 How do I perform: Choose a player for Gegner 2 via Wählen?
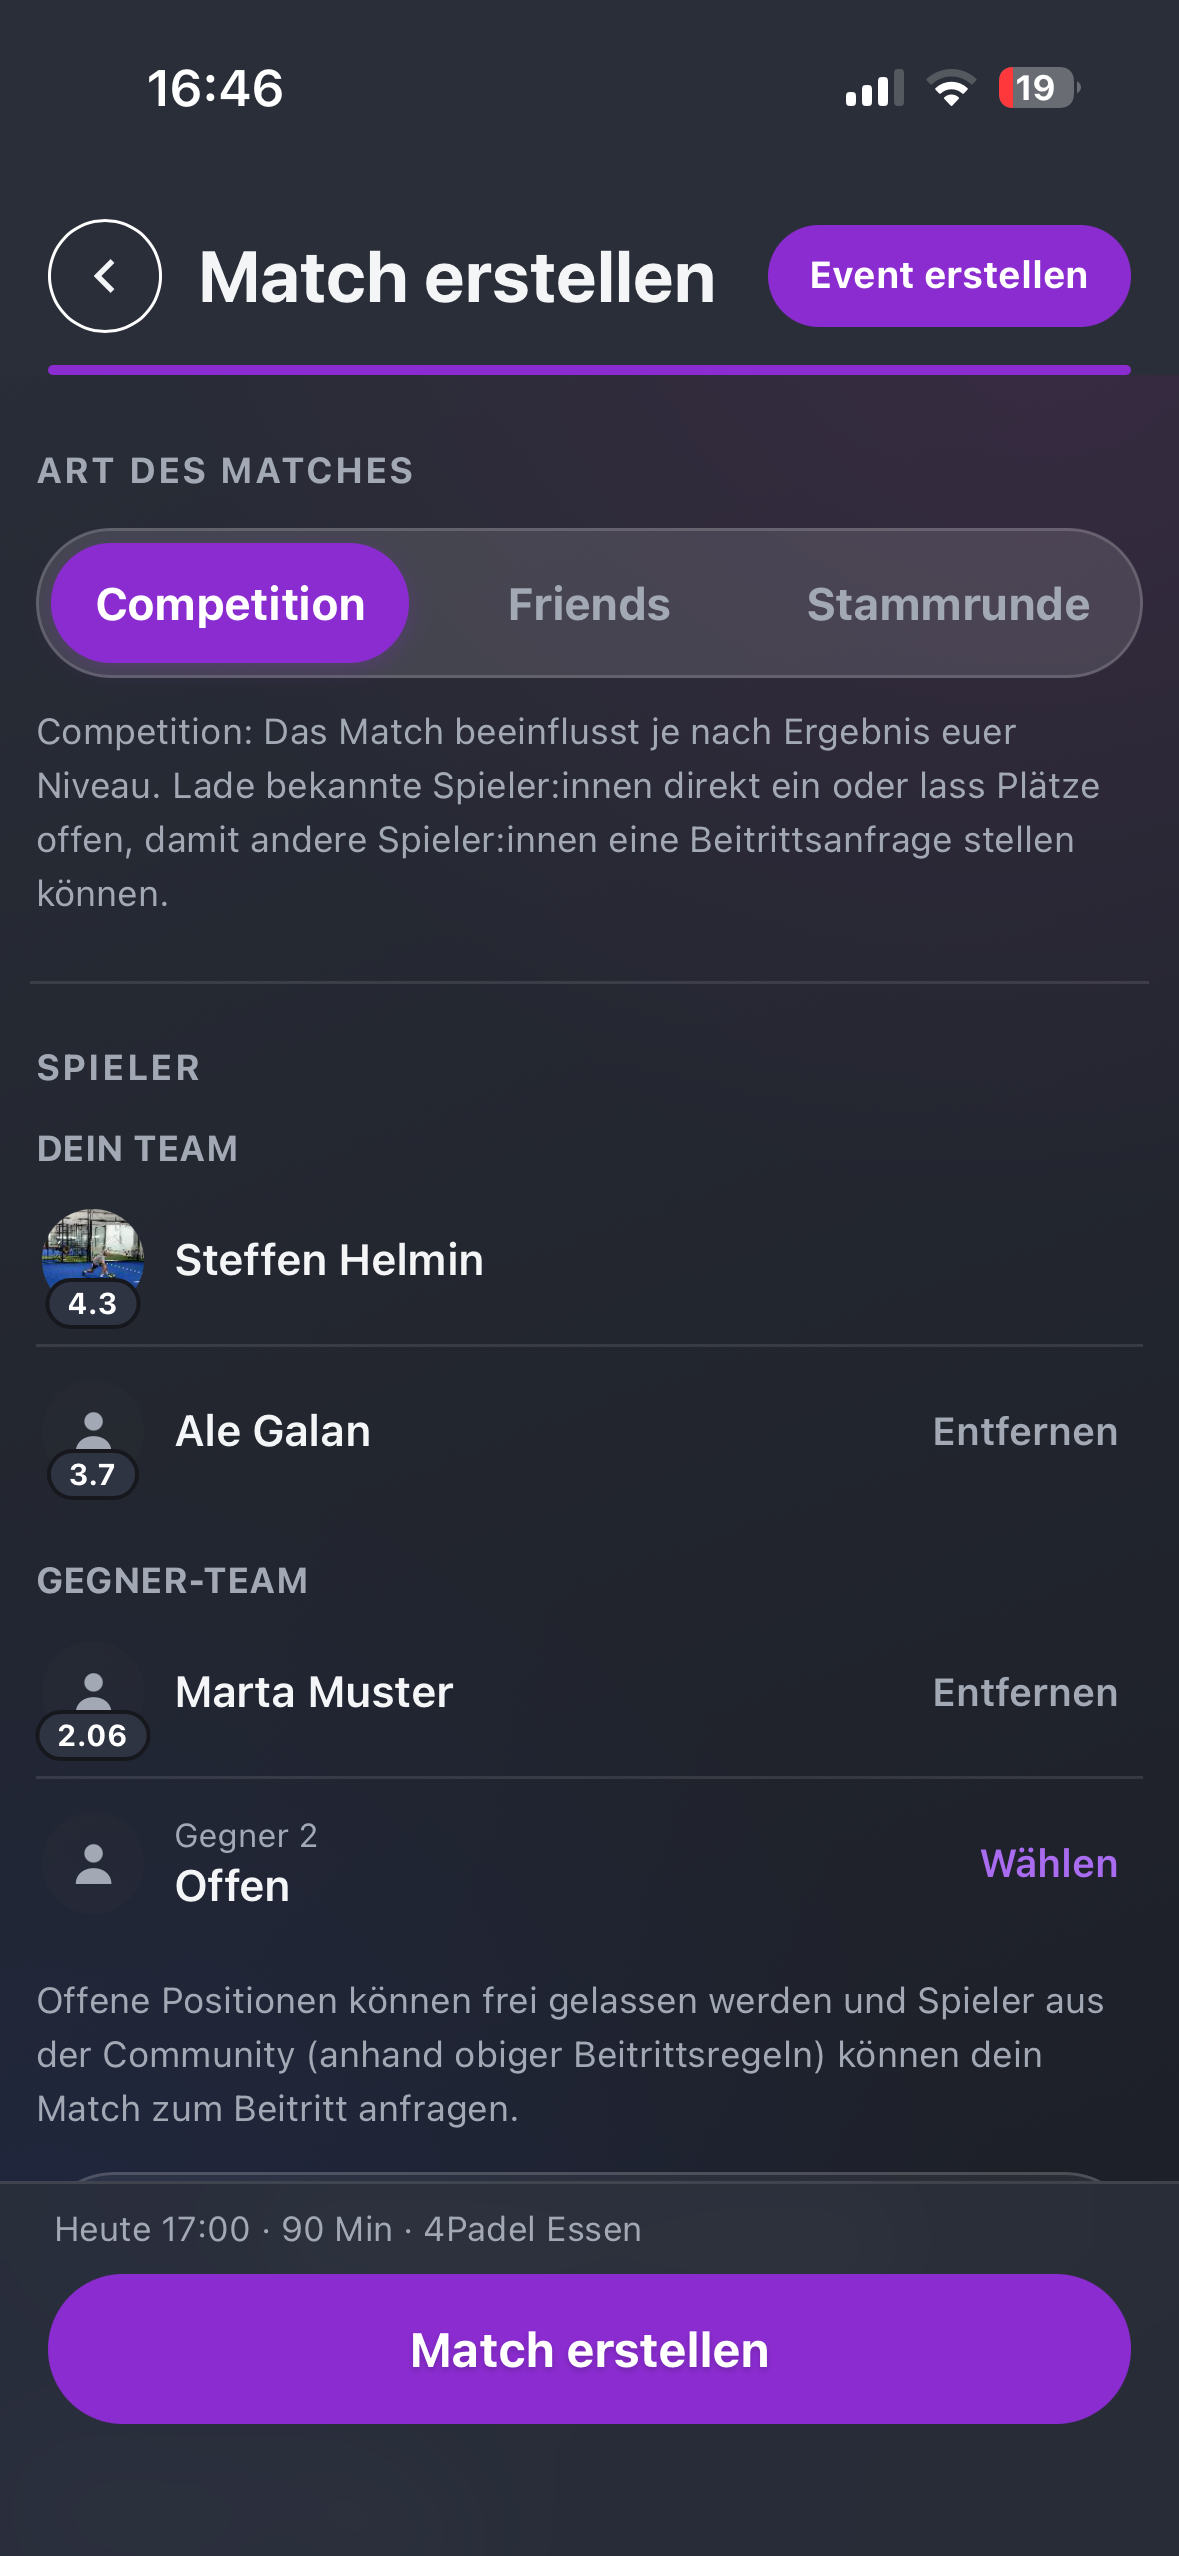(x=1049, y=1864)
